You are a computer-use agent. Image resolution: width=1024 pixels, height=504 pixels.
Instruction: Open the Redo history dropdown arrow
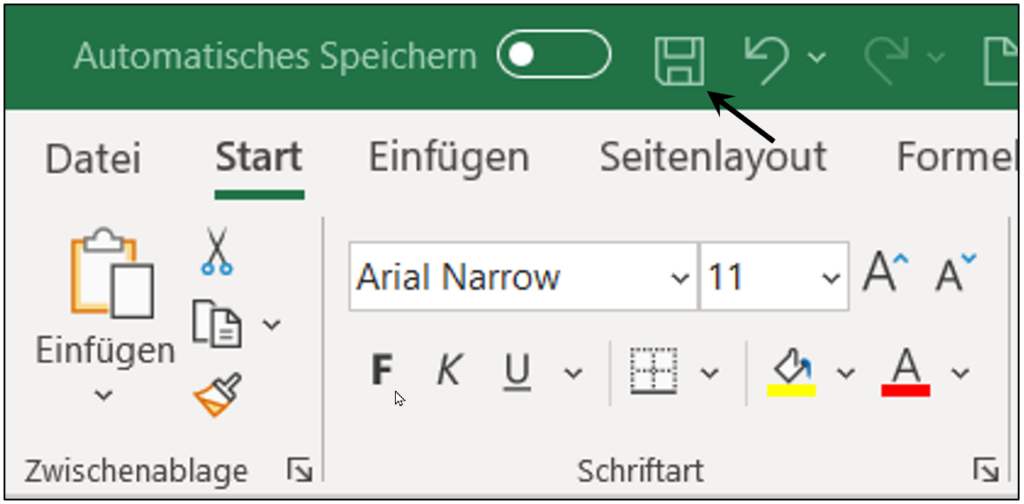[936, 58]
